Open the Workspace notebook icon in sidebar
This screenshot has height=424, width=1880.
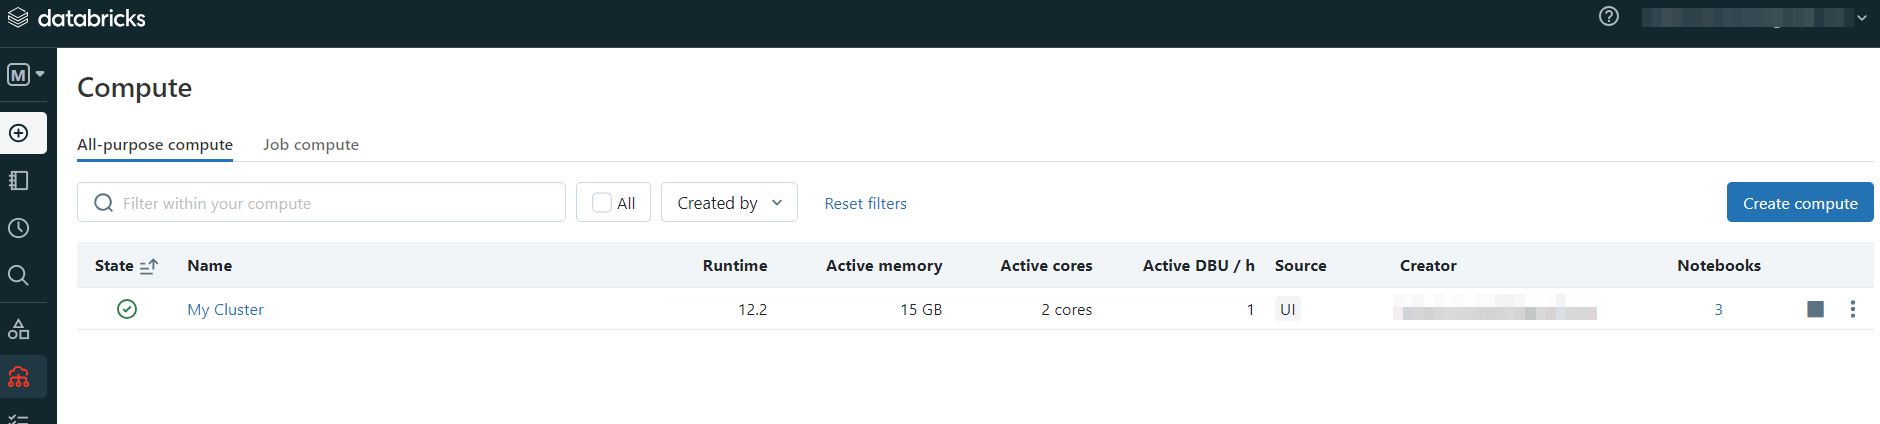point(19,181)
